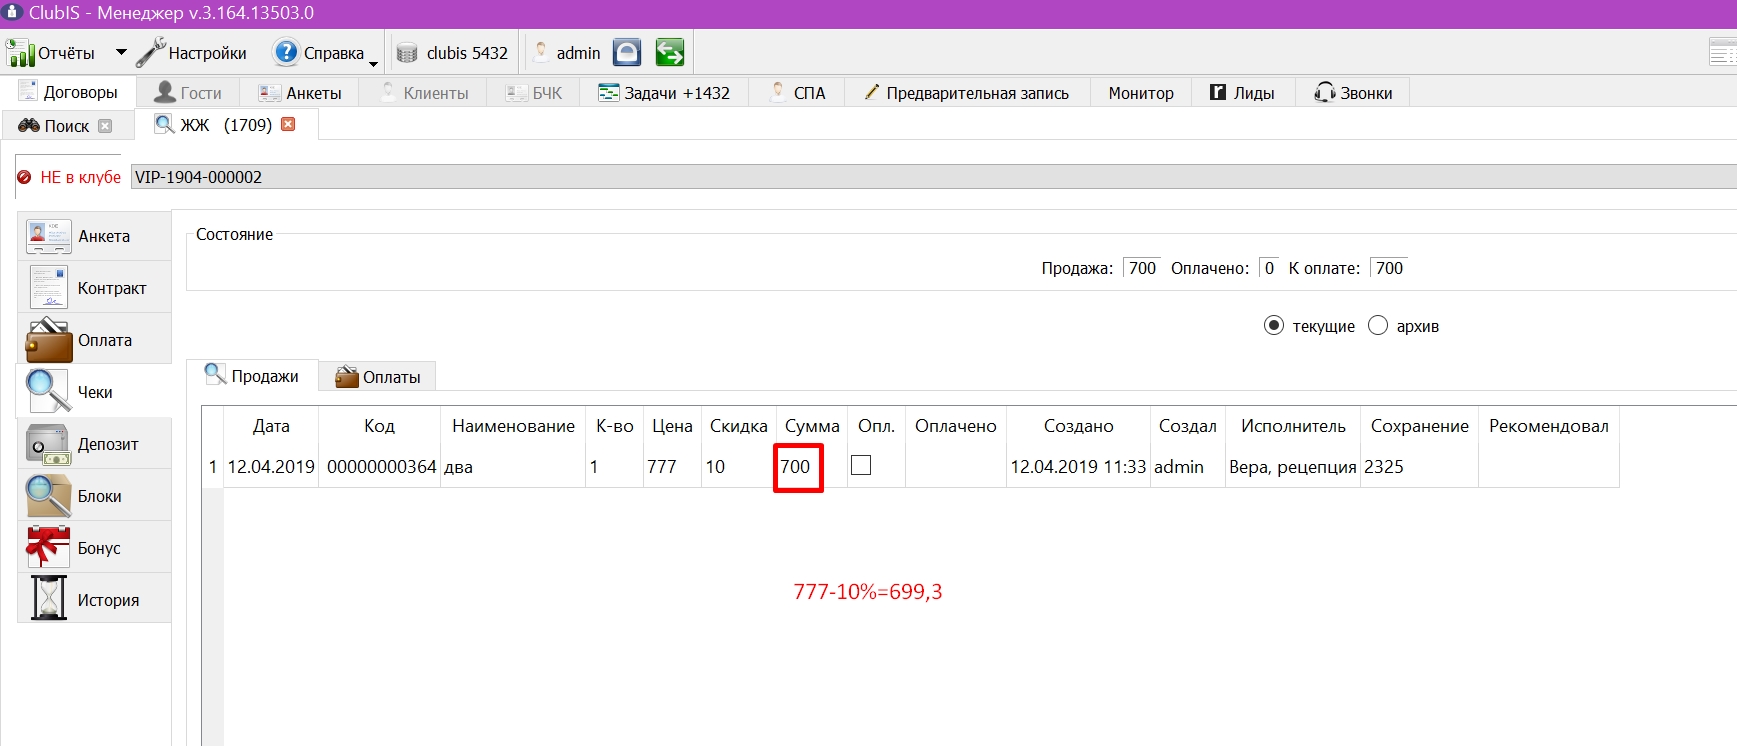Click the admin user icon
1737x746 pixels.
541,52
